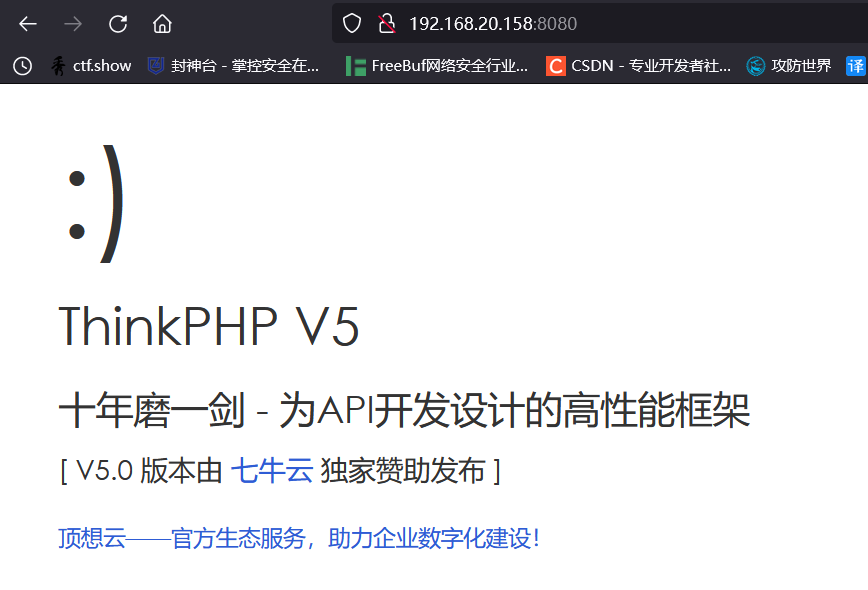Reload the page with the refresh icon
The height and width of the screenshot is (590, 868).
pyautogui.click(x=118, y=24)
